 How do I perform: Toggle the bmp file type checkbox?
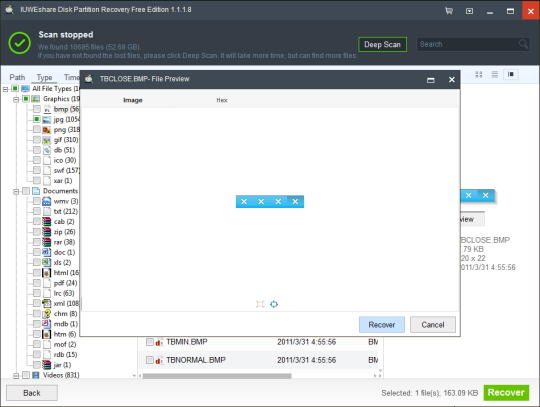(x=37, y=109)
